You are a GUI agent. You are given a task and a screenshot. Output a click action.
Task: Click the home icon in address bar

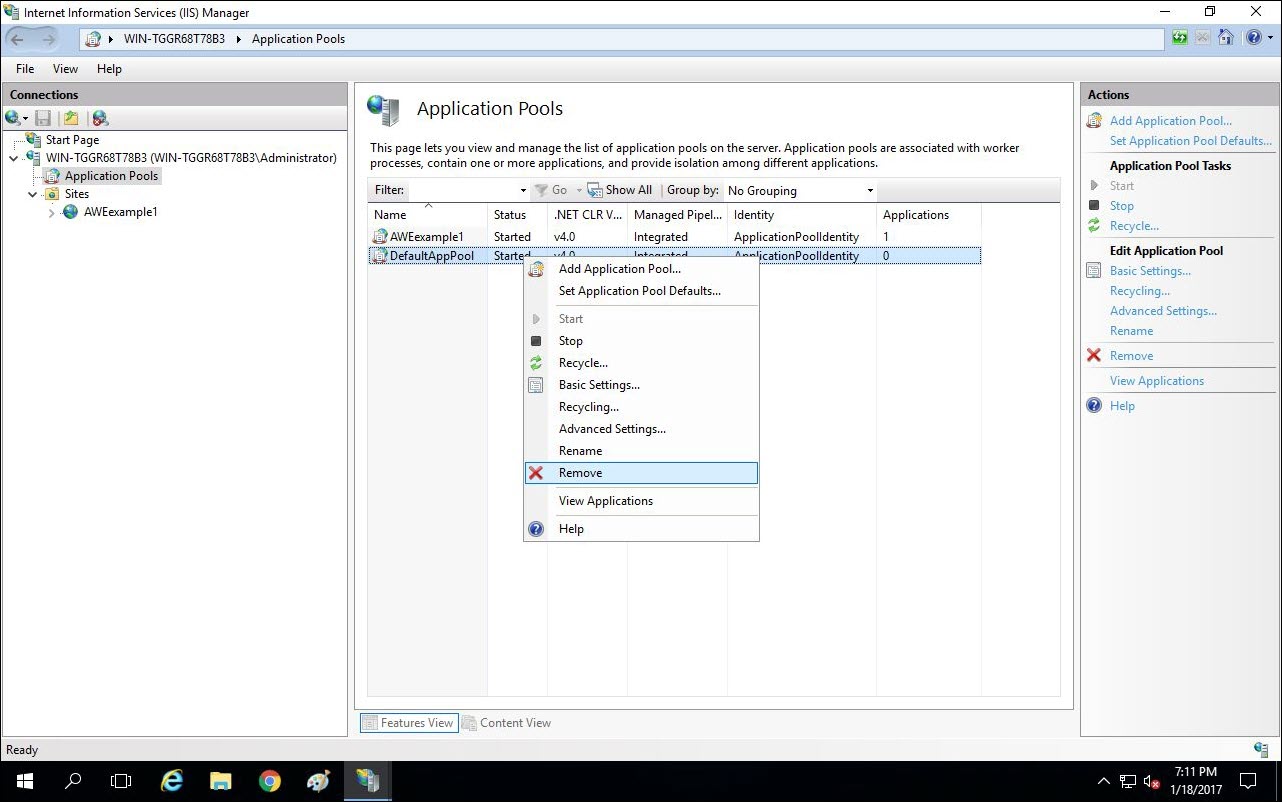[1226, 38]
